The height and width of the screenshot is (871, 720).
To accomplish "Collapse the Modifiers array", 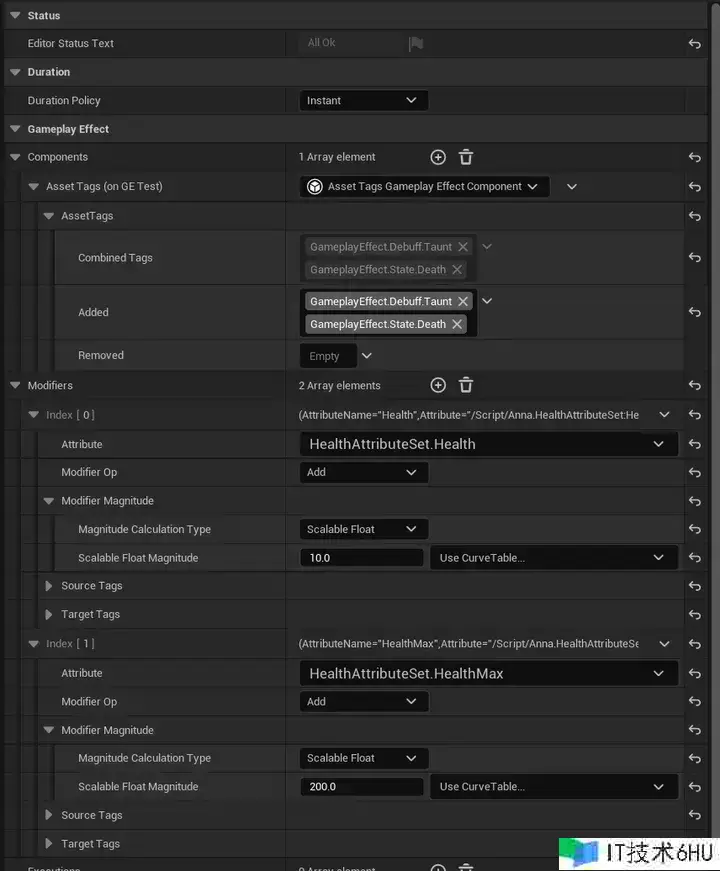I will (15, 385).
